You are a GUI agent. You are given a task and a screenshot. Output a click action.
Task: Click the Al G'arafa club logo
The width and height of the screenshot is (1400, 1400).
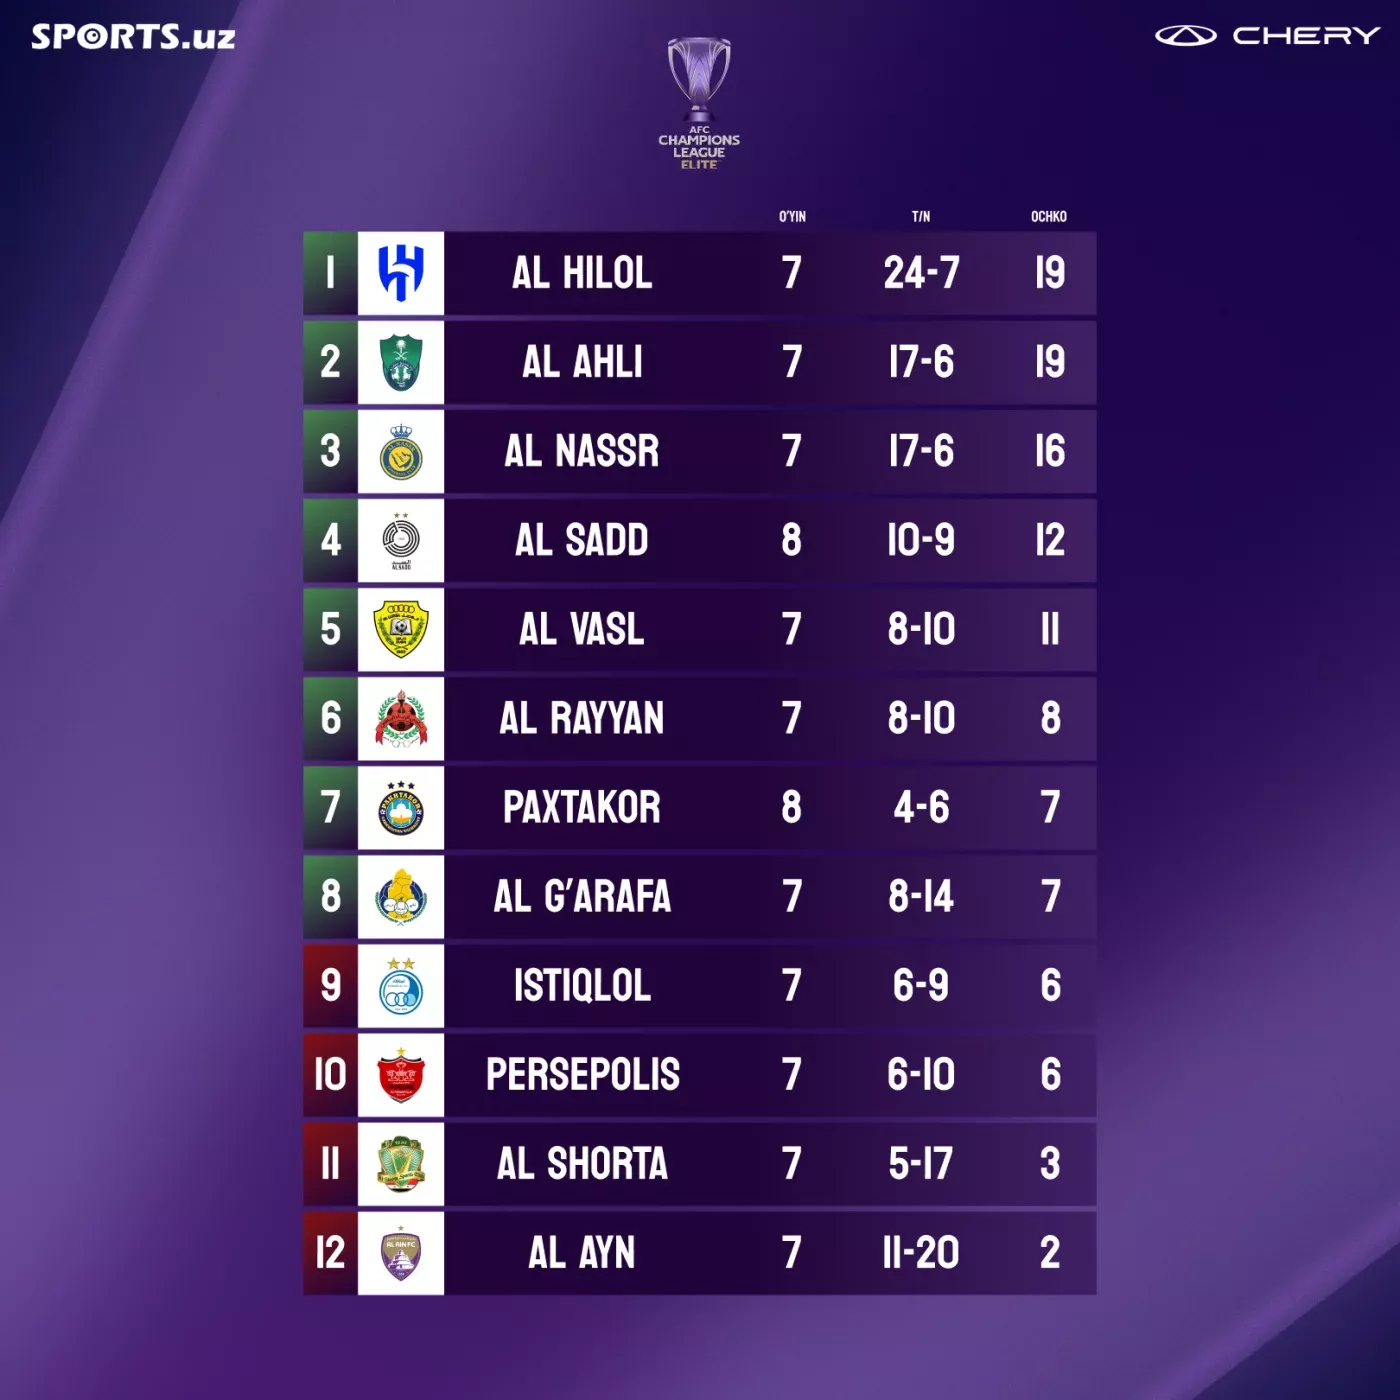point(401,896)
